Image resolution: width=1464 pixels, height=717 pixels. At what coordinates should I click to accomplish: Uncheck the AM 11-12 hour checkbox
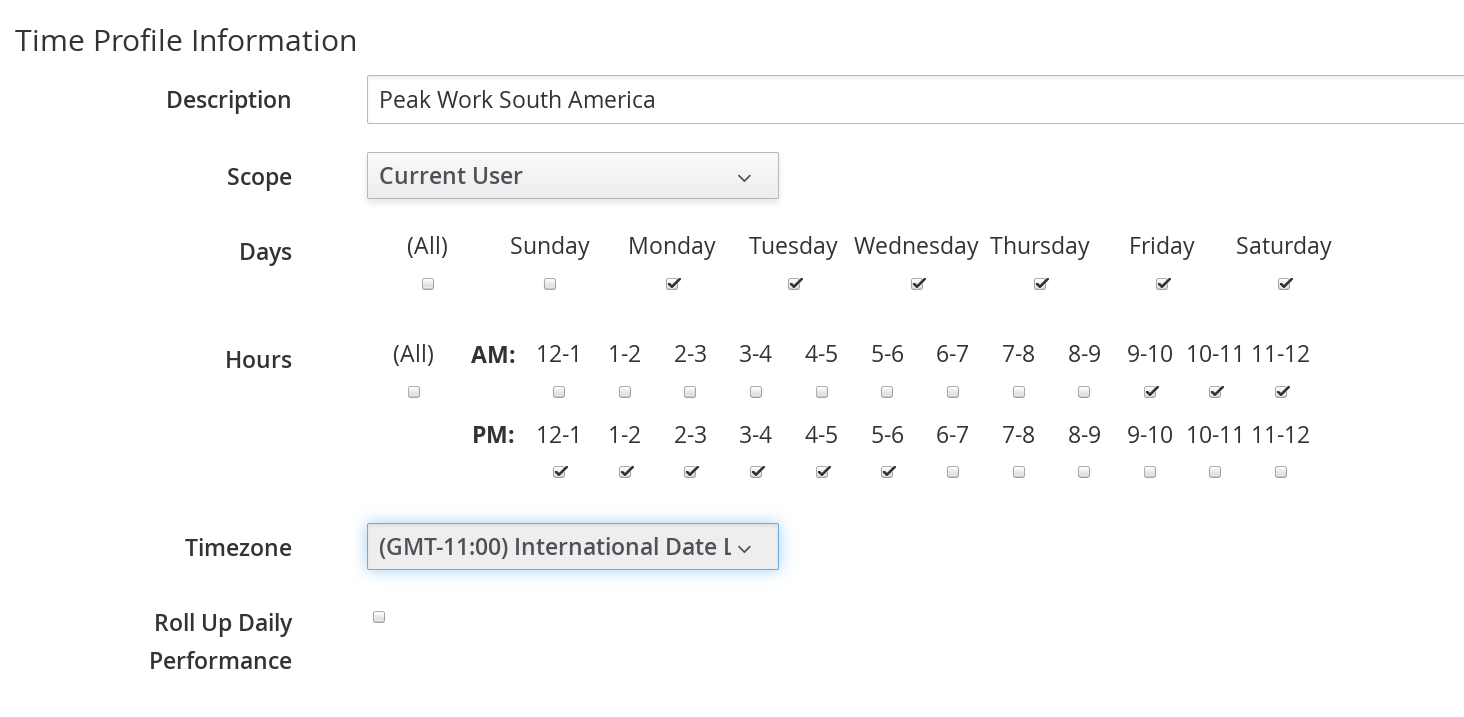point(1282,392)
